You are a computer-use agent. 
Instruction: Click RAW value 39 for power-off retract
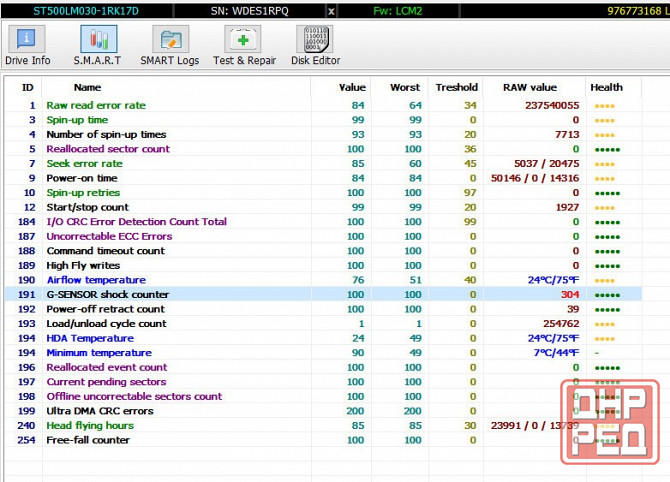(573, 309)
